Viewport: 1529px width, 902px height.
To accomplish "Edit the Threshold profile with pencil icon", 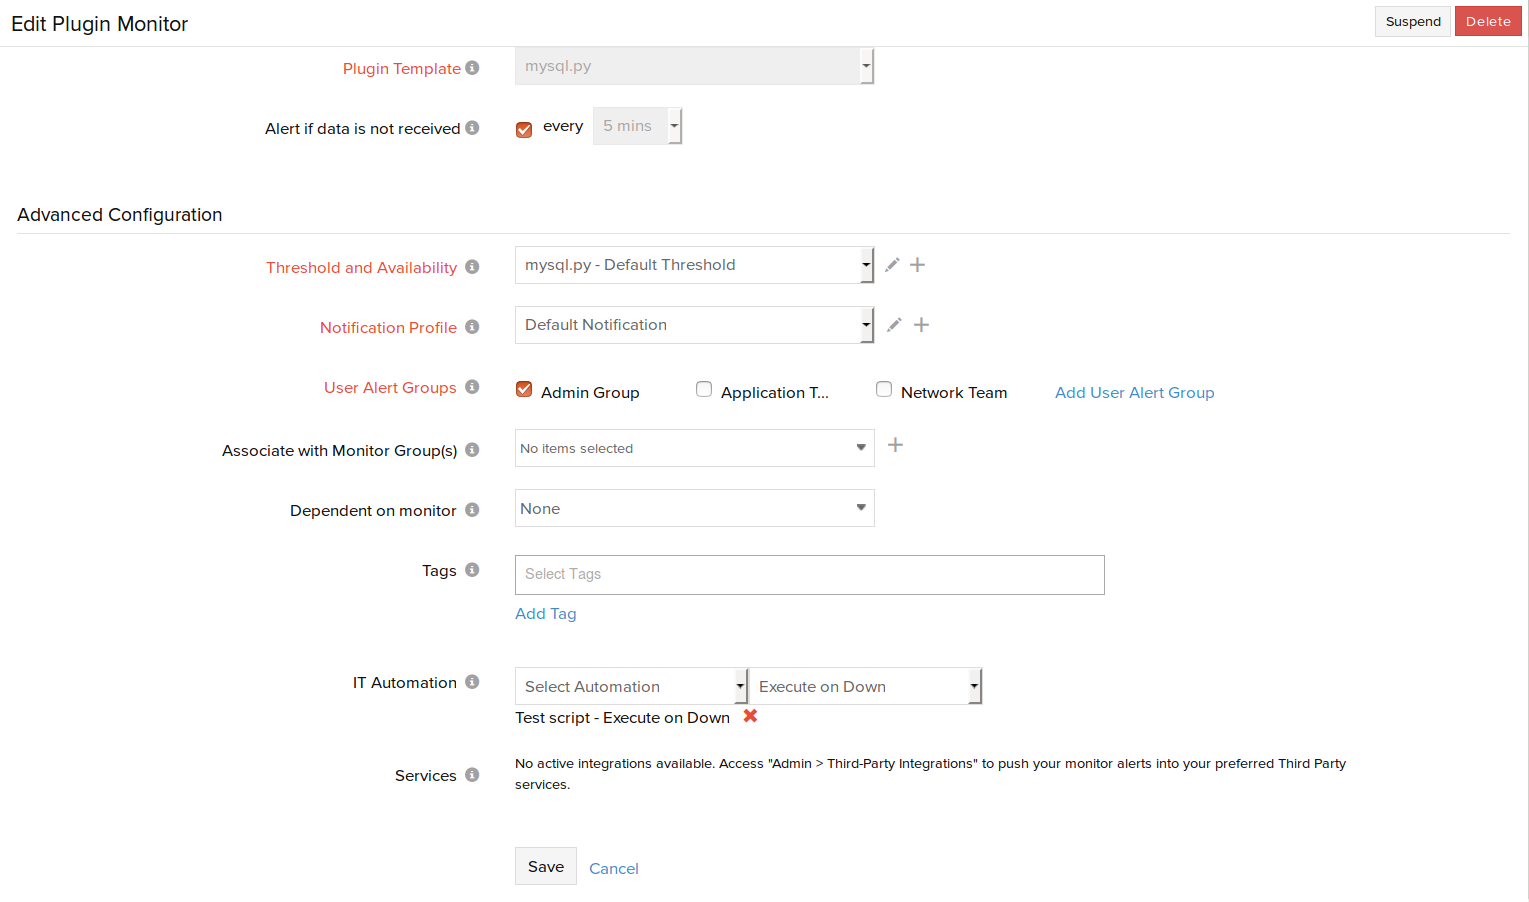I will 892,265.
